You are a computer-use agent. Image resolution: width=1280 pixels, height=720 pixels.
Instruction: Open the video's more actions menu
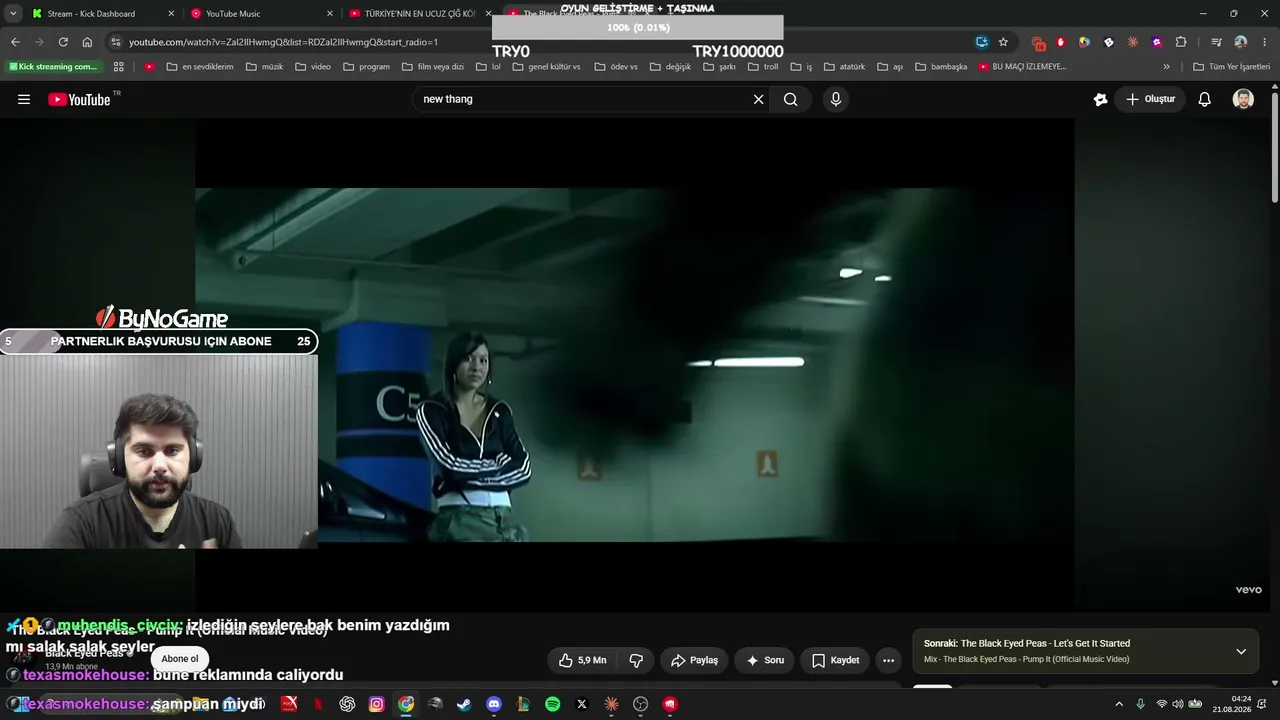[x=888, y=660]
